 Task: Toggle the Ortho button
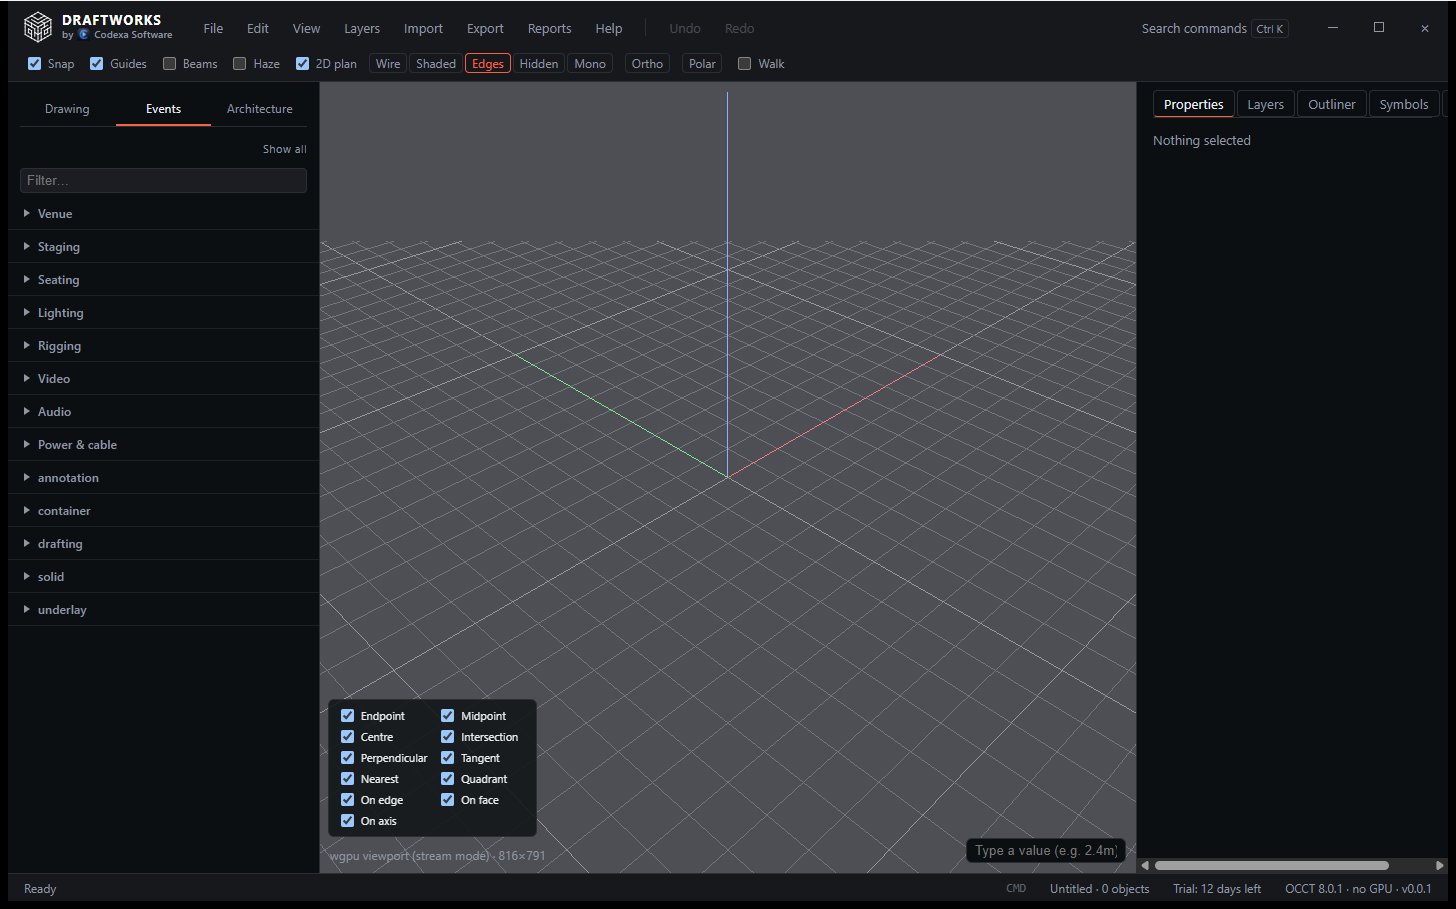click(x=647, y=63)
